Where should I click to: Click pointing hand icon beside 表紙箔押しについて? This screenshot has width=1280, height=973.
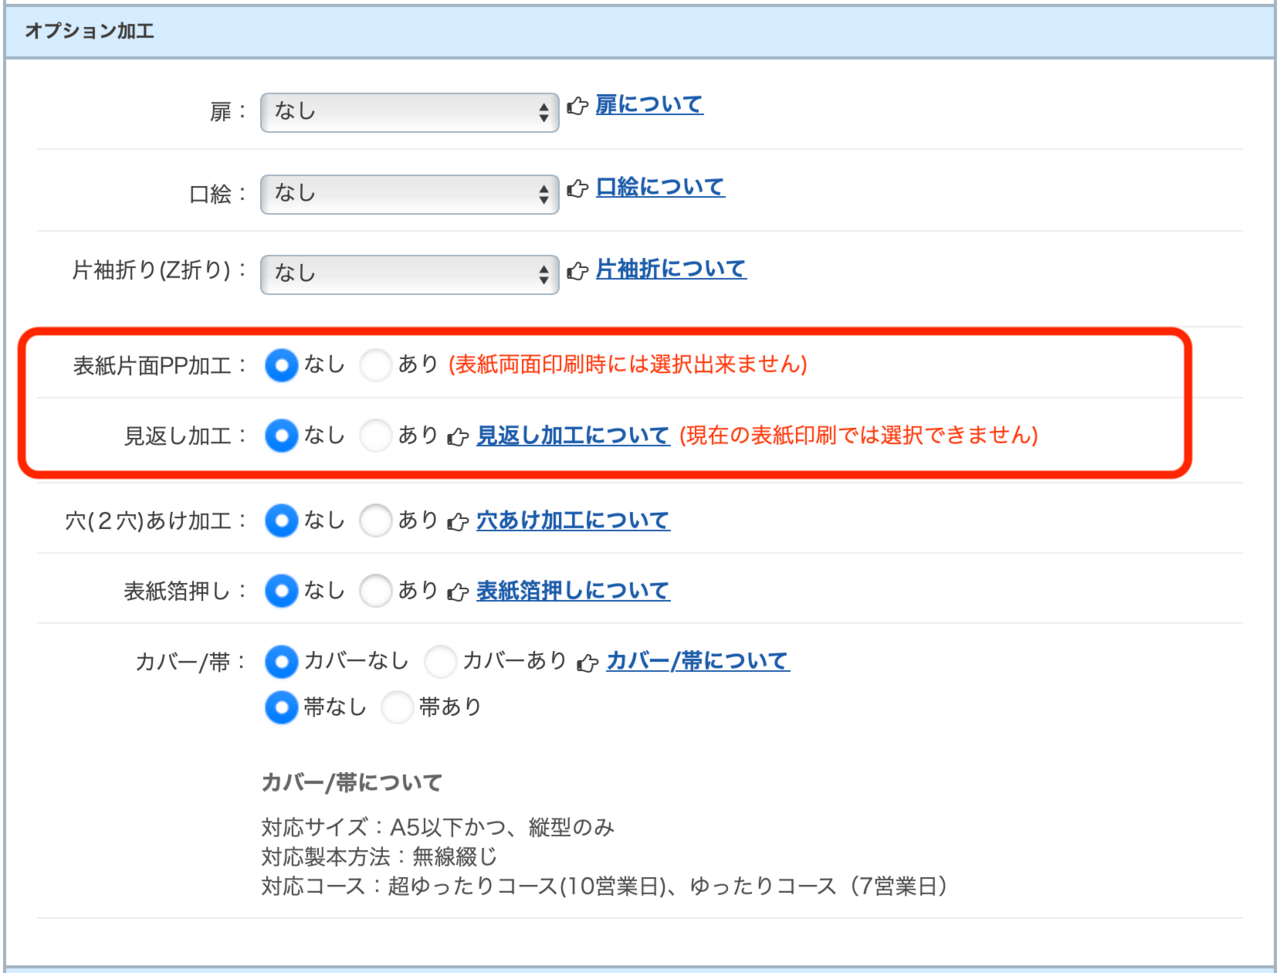[458, 592]
